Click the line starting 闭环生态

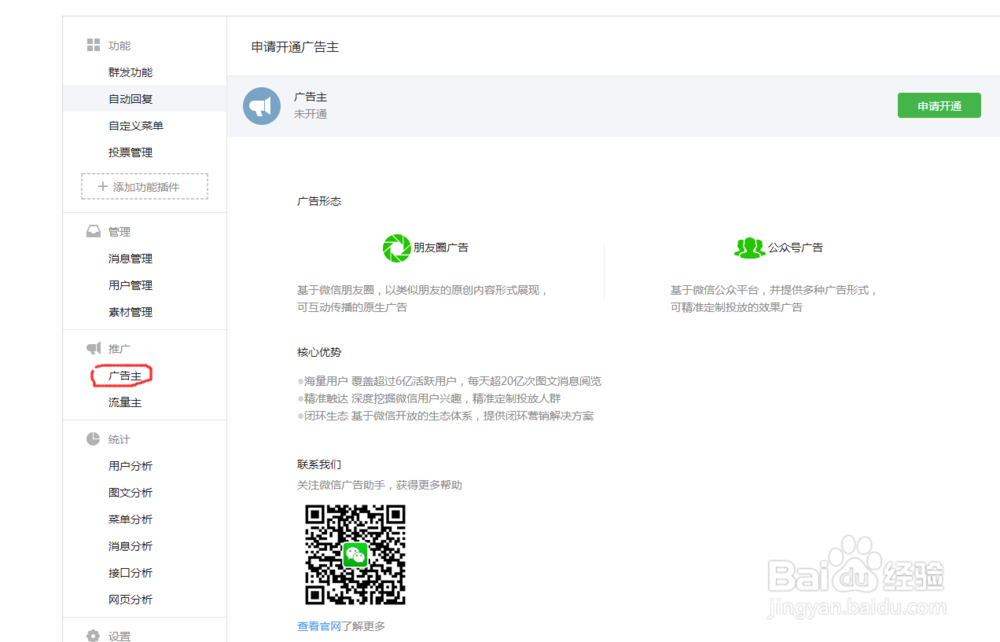click(x=446, y=416)
